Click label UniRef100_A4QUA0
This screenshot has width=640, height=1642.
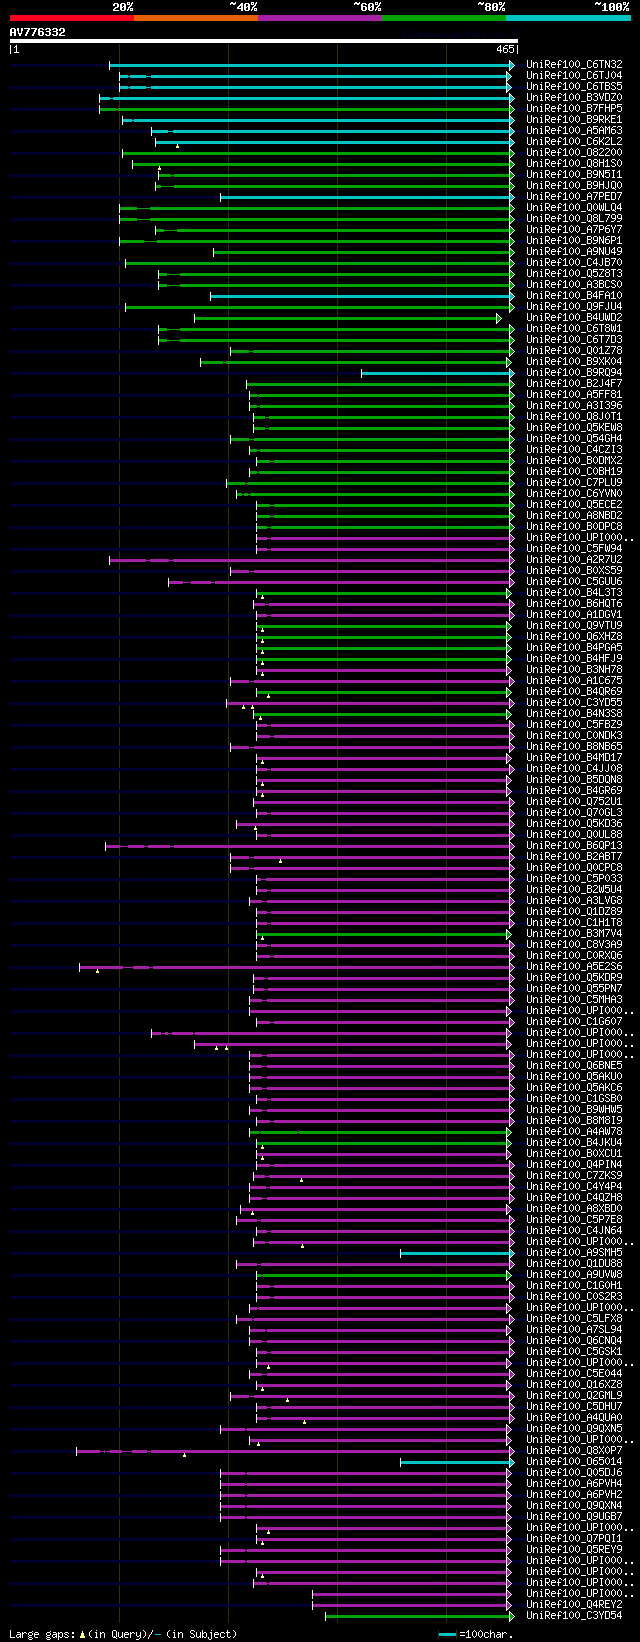[574, 1418]
